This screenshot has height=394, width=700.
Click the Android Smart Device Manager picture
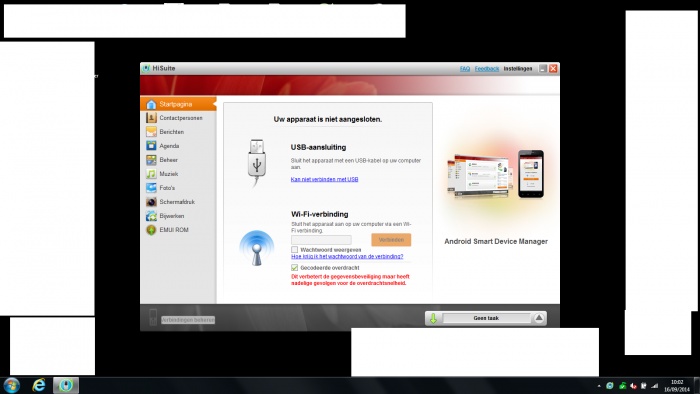point(496,175)
